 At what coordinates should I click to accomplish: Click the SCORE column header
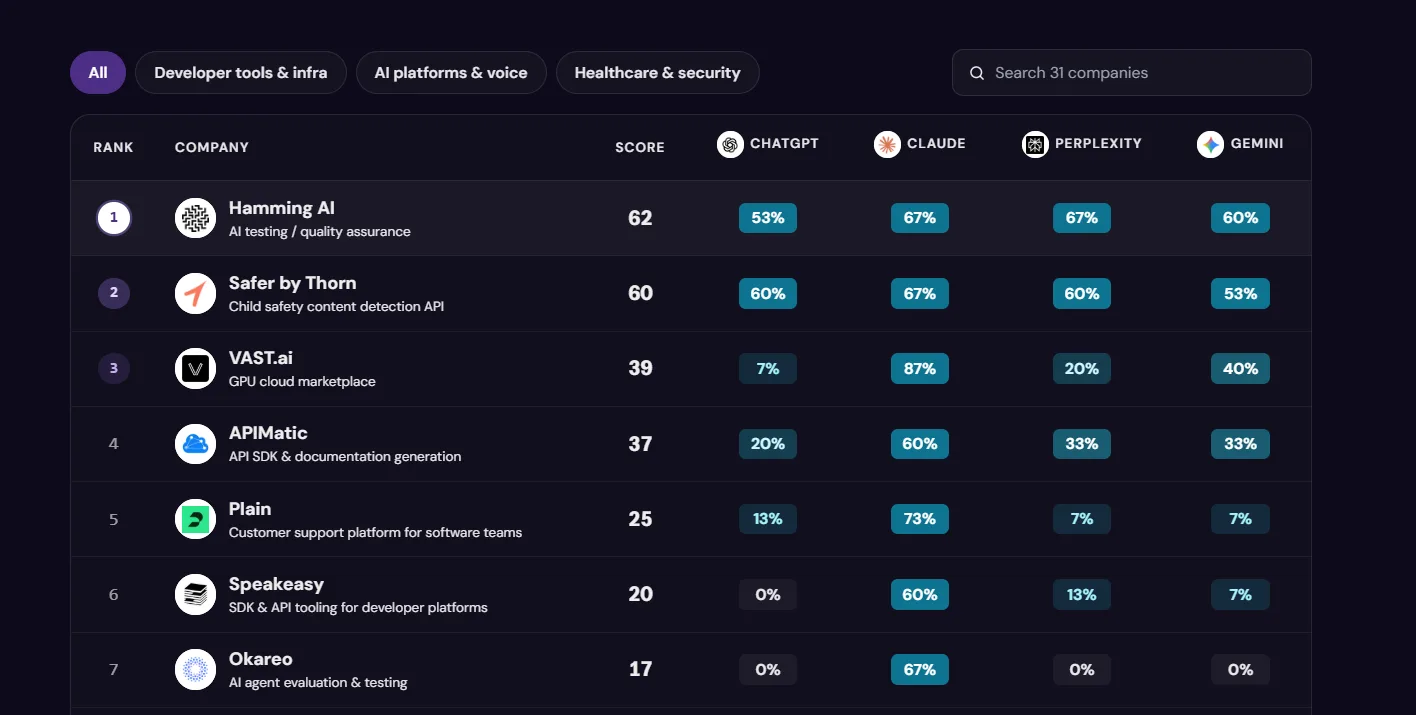coord(640,147)
